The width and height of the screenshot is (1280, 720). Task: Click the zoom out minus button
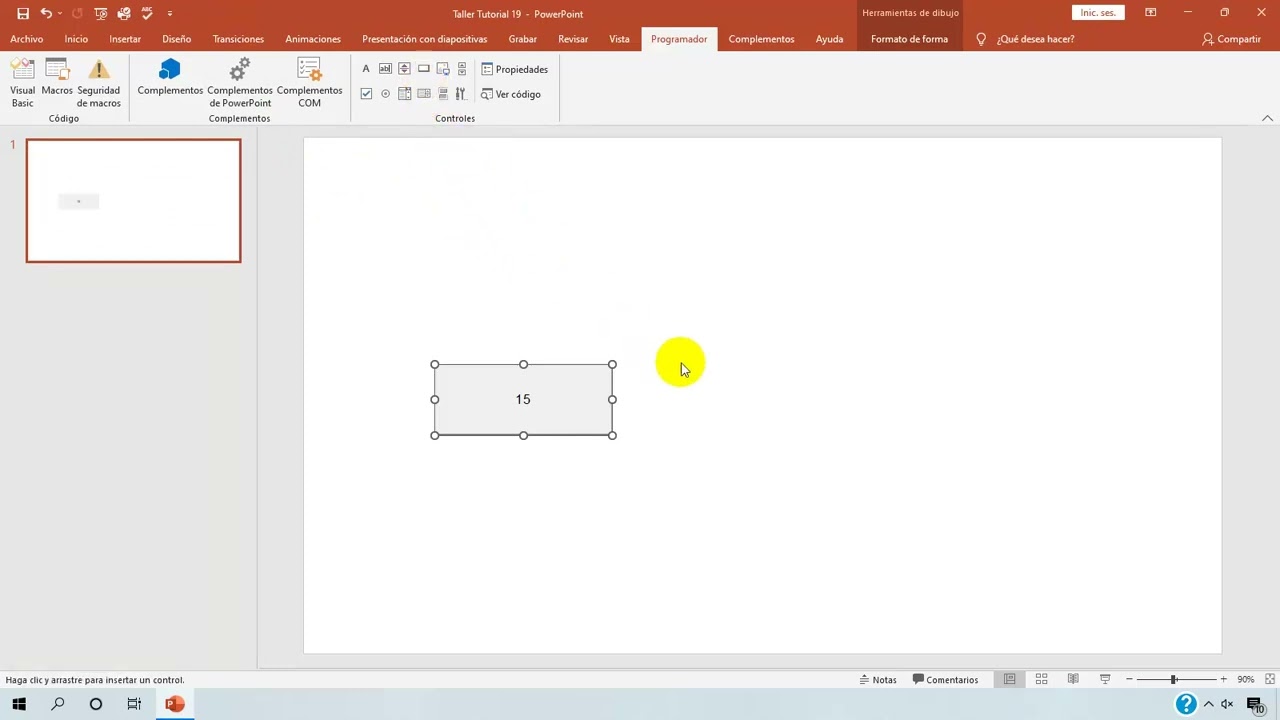(1129, 680)
